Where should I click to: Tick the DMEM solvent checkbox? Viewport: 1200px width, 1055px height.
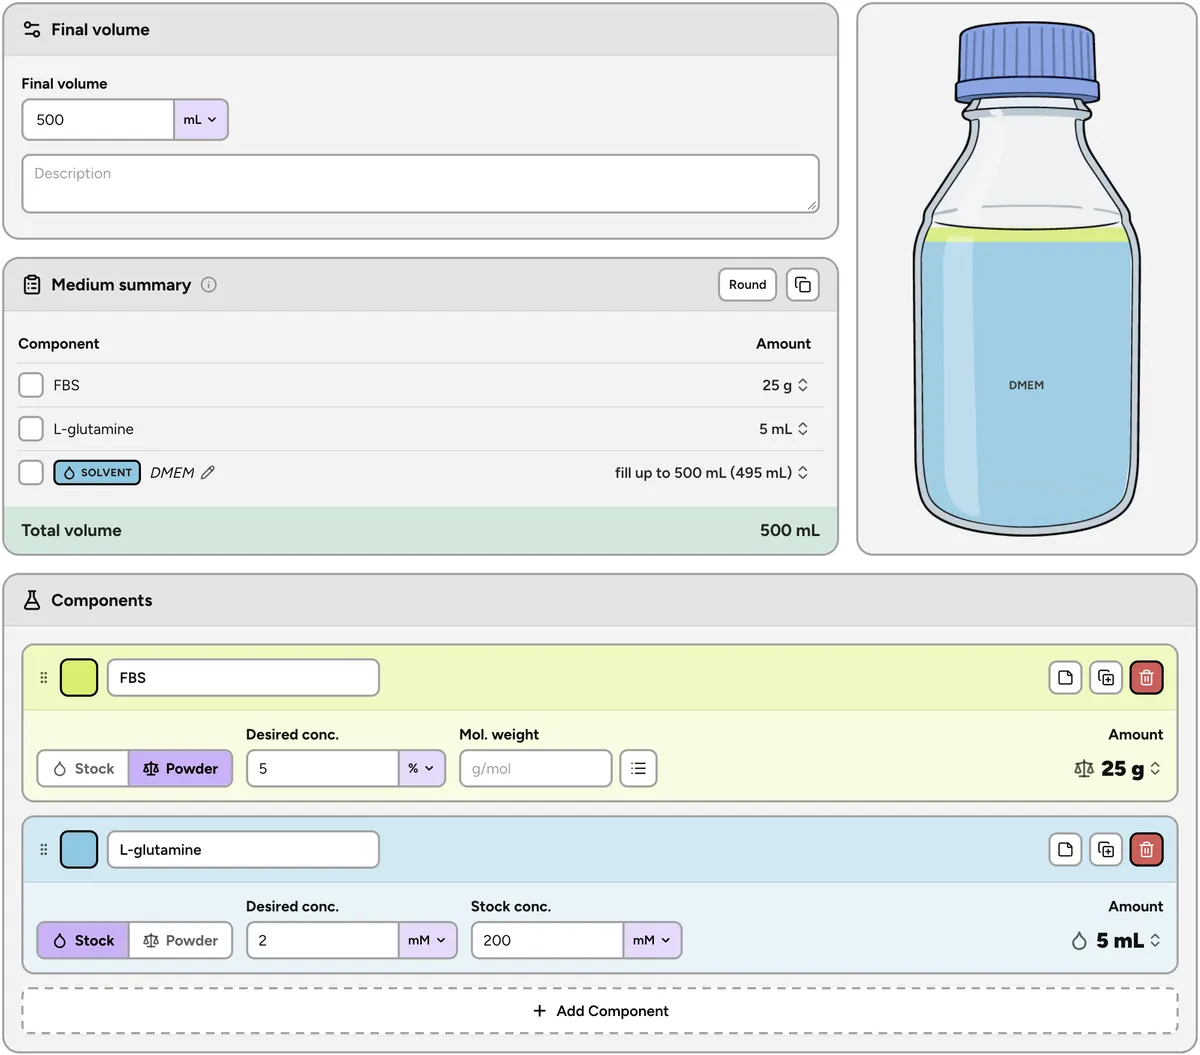pyautogui.click(x=31, y=473)
